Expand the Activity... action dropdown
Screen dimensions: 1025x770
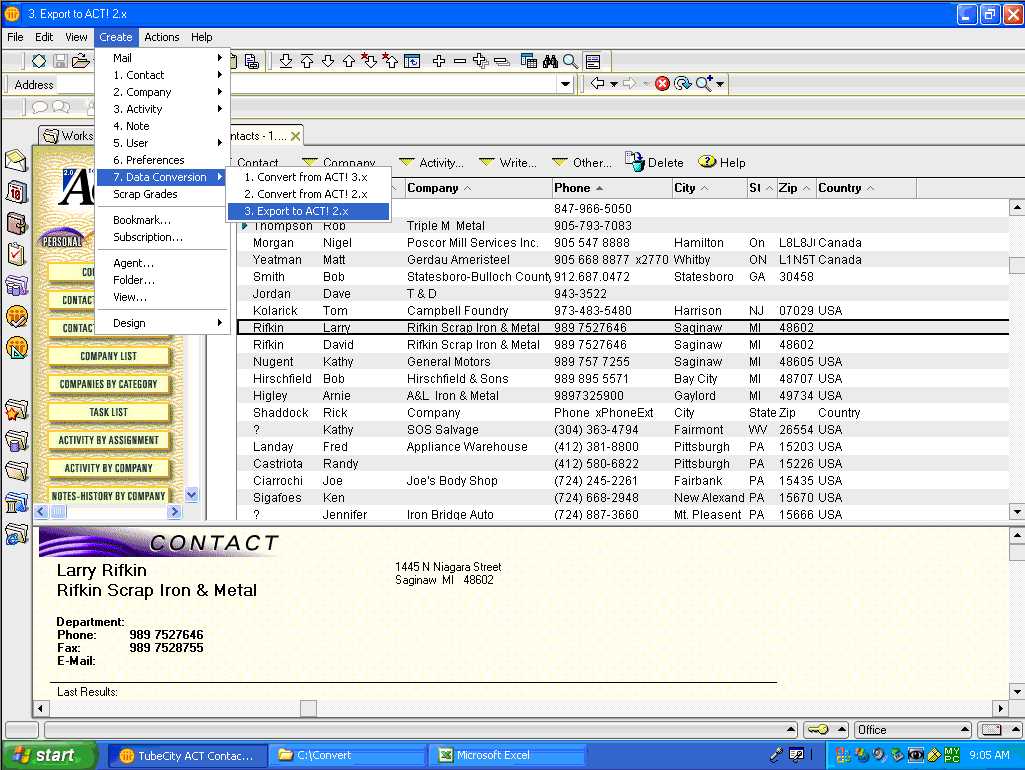(431, 163)
